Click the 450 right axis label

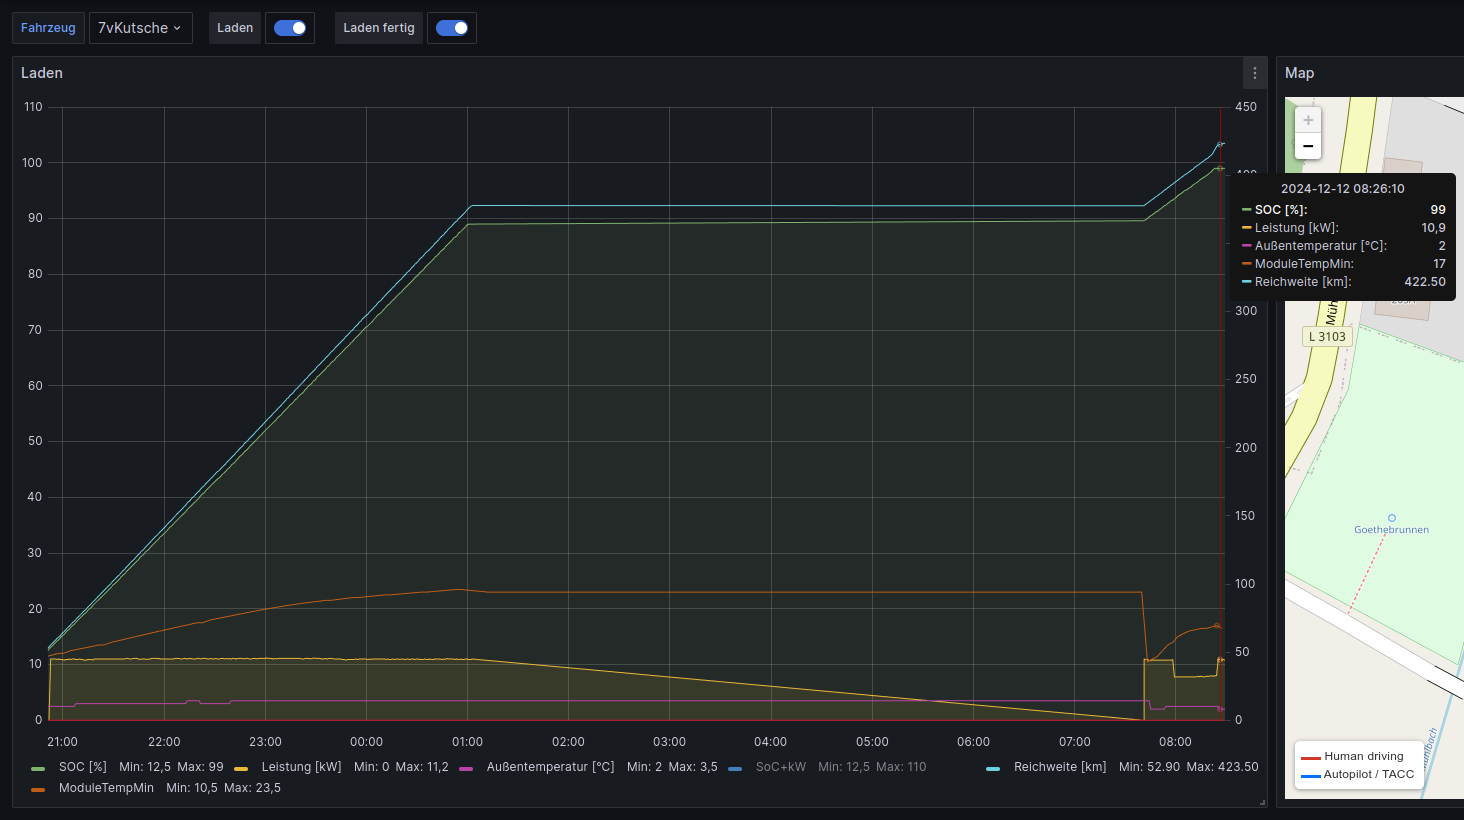(x=1246, y=107)
